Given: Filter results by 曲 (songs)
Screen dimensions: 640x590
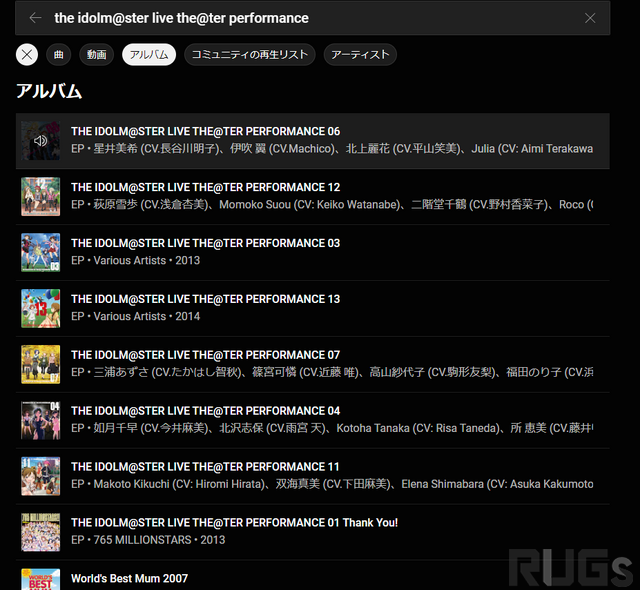Looking at the screenshot, I should [x=58, y=55].
